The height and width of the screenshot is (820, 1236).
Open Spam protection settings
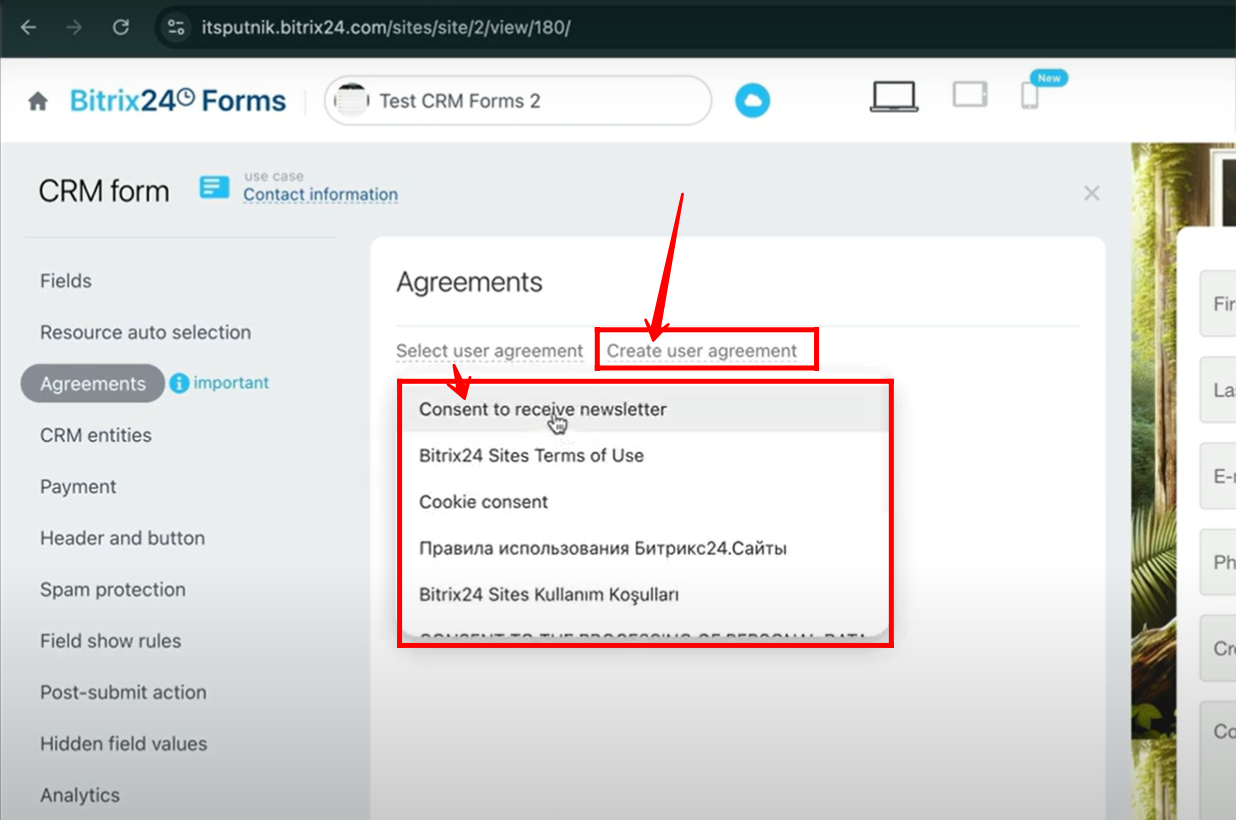click(x=113, y=590)
